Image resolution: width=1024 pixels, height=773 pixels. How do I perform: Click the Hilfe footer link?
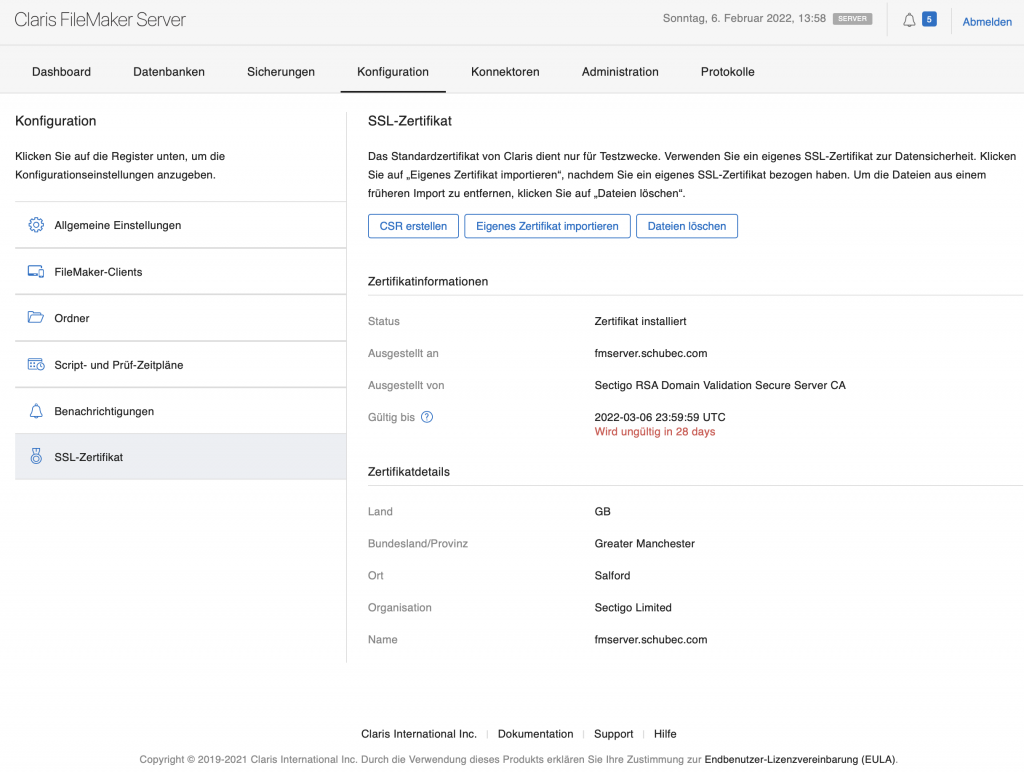[665, 734]
